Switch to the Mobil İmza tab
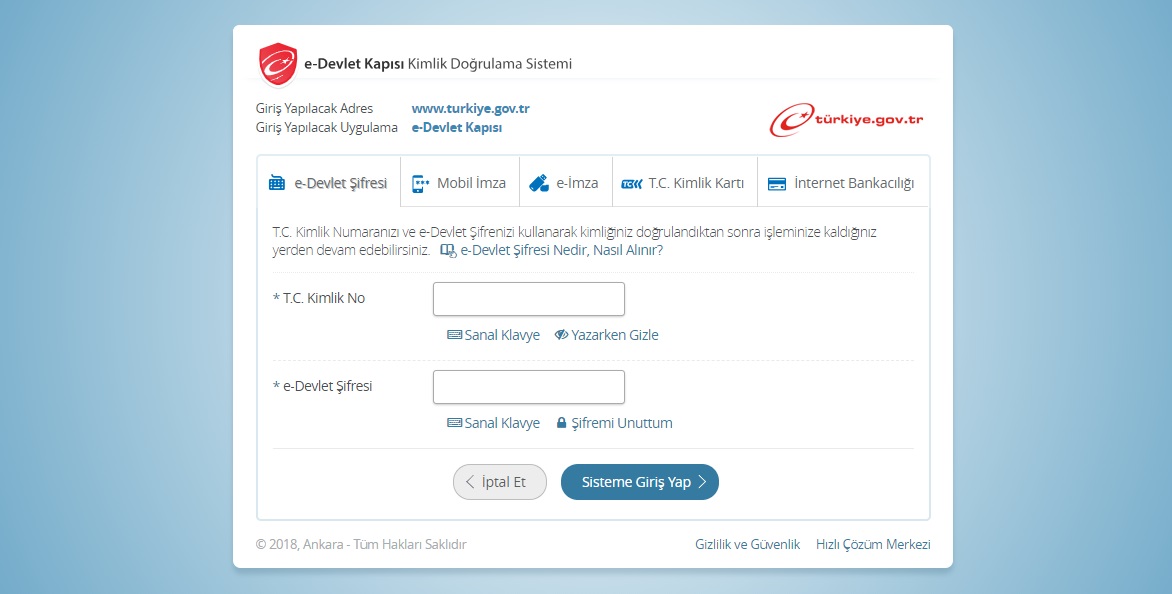Screen dimensions: 1172x594 (x=460, y=182)
